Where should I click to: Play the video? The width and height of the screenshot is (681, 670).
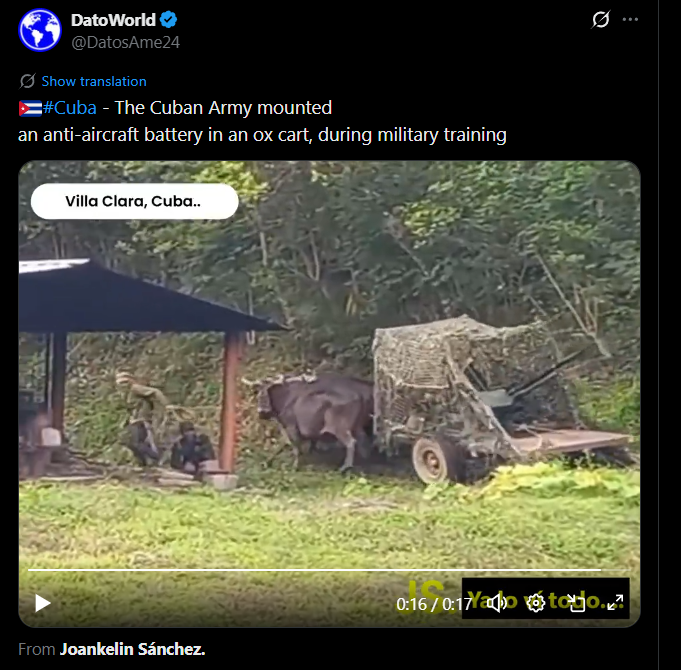(43, 603)
